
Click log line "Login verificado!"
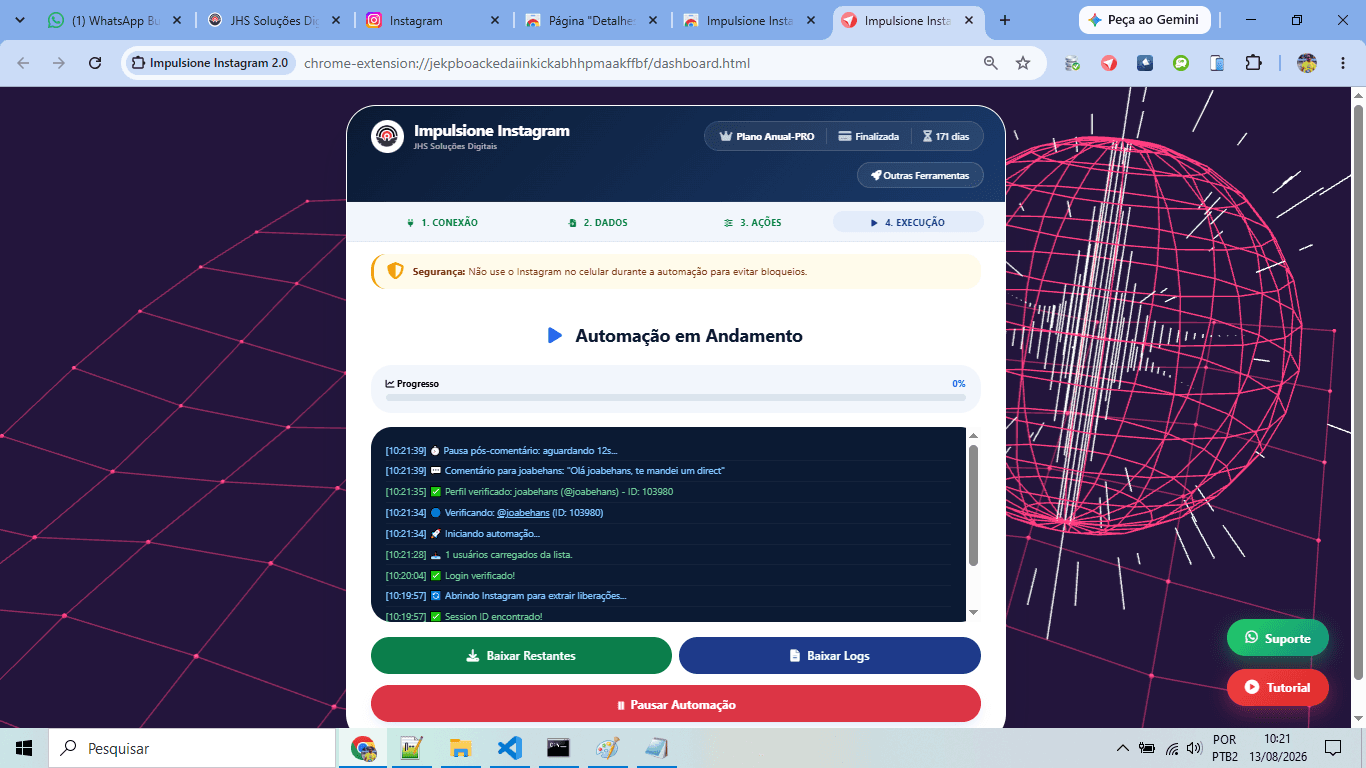pos(669,576)
